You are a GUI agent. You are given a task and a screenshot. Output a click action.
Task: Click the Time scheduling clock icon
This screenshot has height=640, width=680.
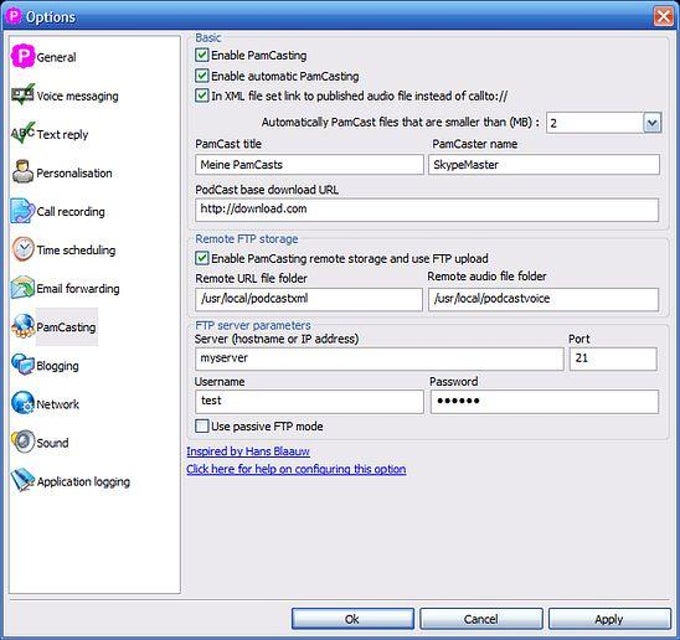[x=23, y=249]
